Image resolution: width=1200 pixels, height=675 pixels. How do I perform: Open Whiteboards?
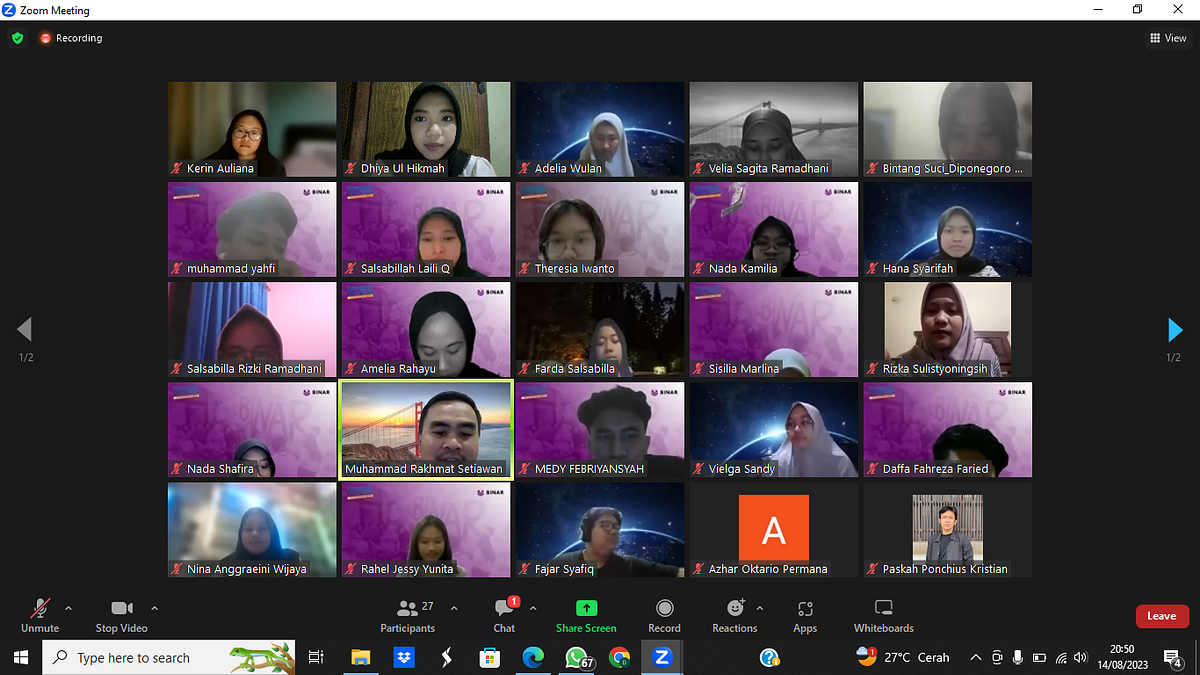[x=884, y=616]
